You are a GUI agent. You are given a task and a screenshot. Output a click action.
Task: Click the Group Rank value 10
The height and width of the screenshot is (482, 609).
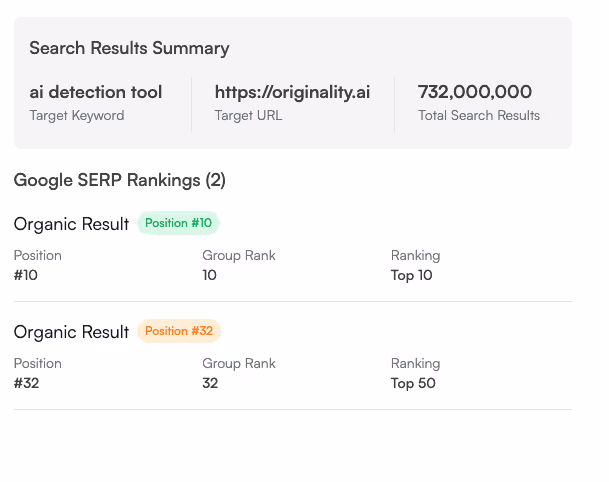click(x=210, y=275)
